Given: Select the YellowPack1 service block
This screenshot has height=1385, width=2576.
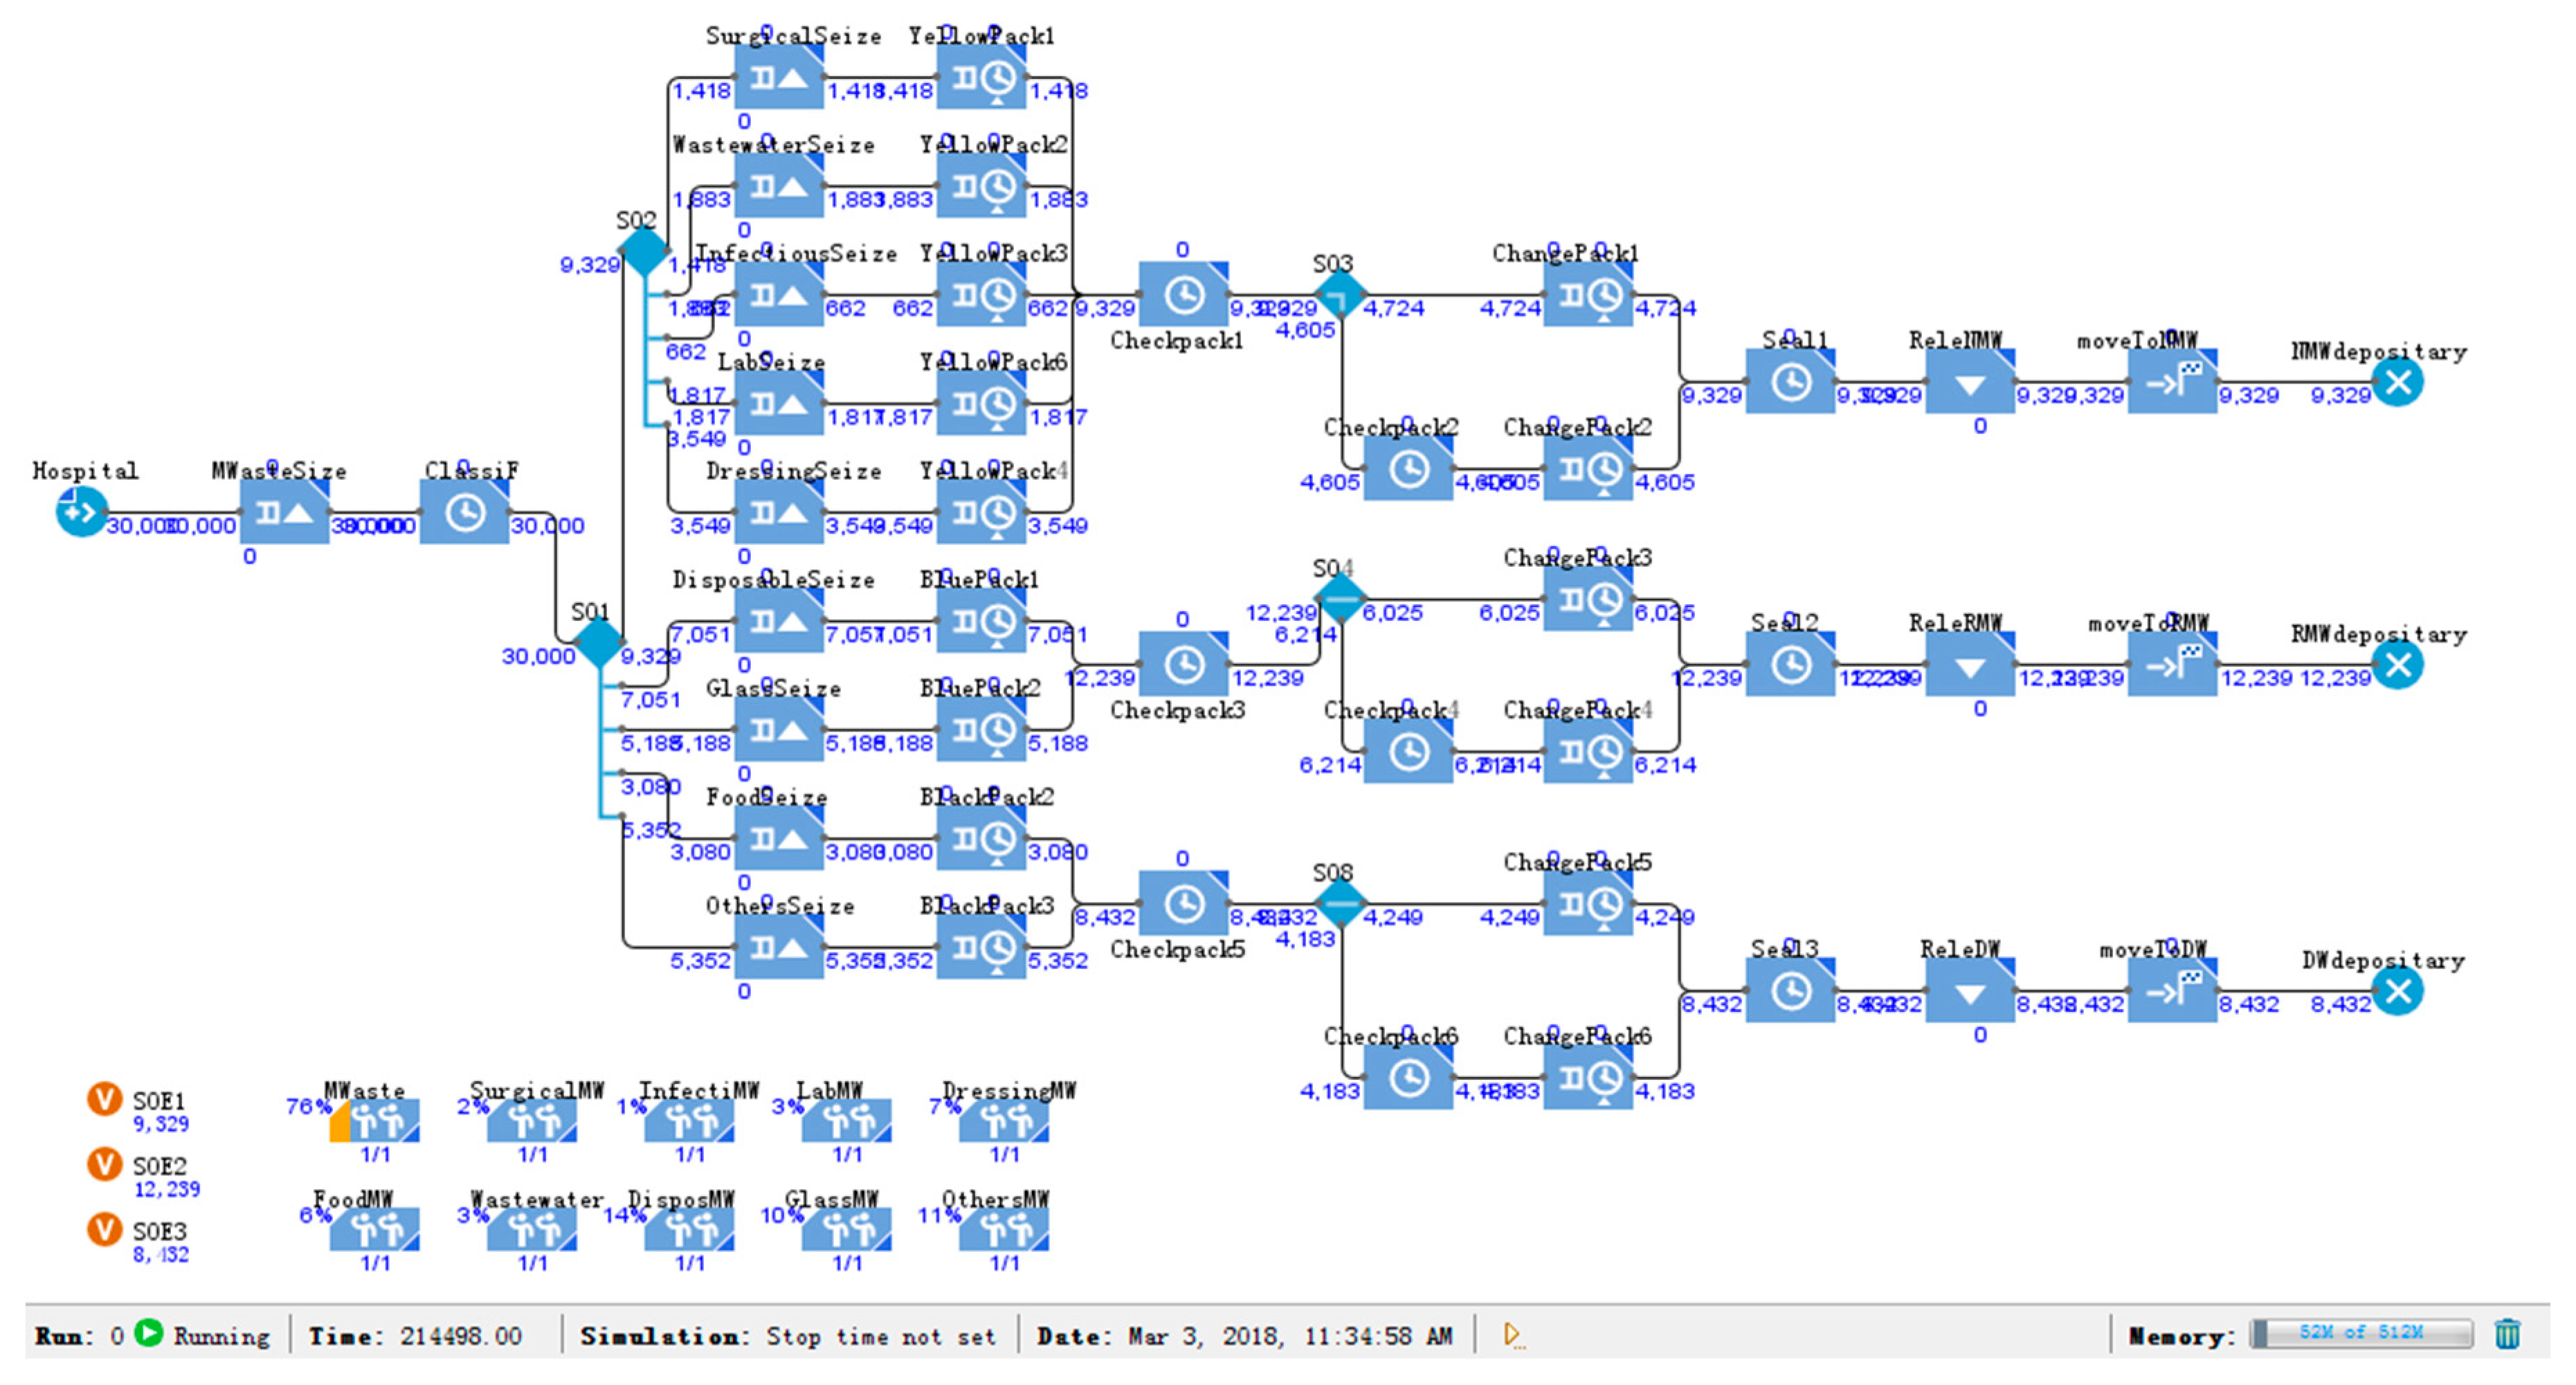Looking at the screenshot, I should 981,78.
